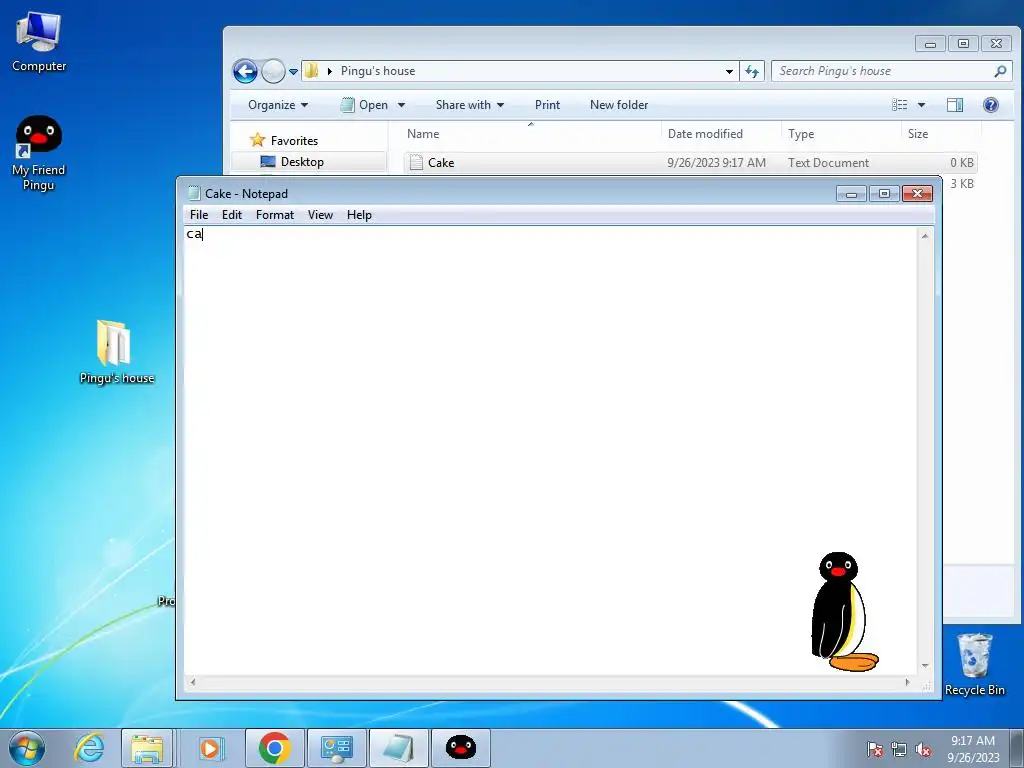Screen dimensions: 1024x768
Task: Click the Search Pingu's house field
Action: tap(891, 71)
